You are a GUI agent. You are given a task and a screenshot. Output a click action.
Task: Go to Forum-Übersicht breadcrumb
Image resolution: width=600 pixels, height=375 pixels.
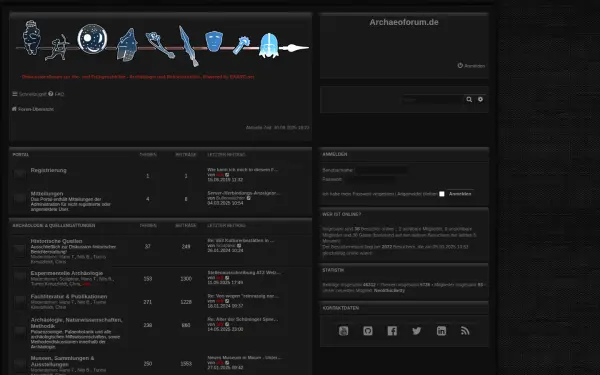36,109
